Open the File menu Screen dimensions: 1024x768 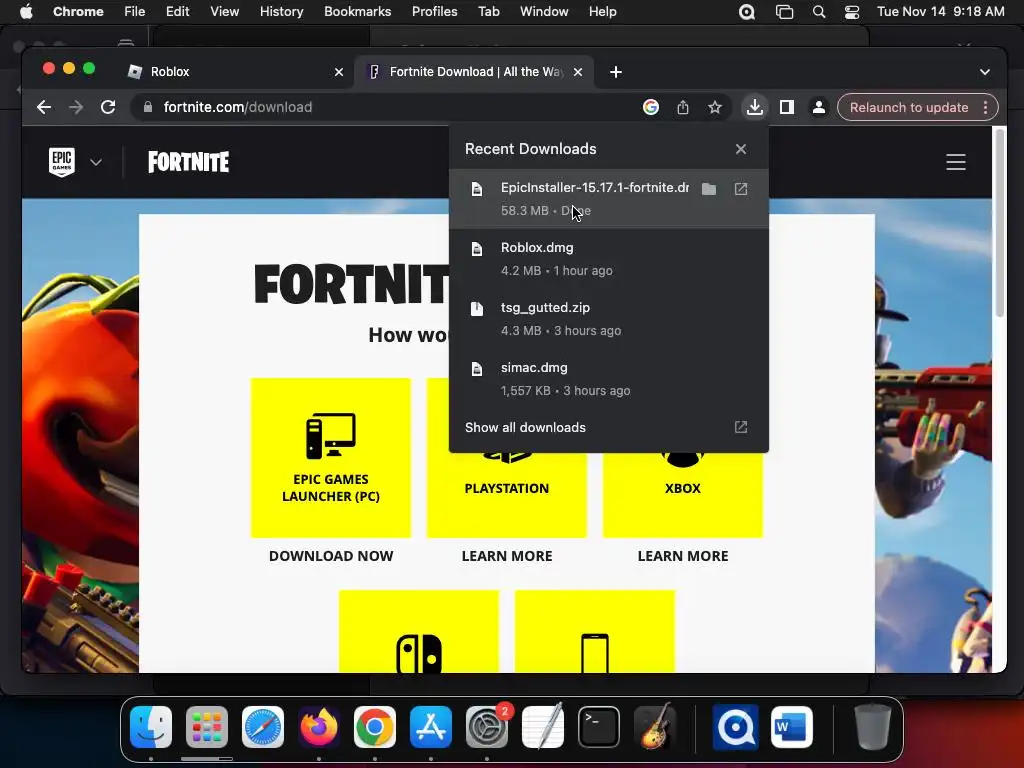tap(135, 12)
